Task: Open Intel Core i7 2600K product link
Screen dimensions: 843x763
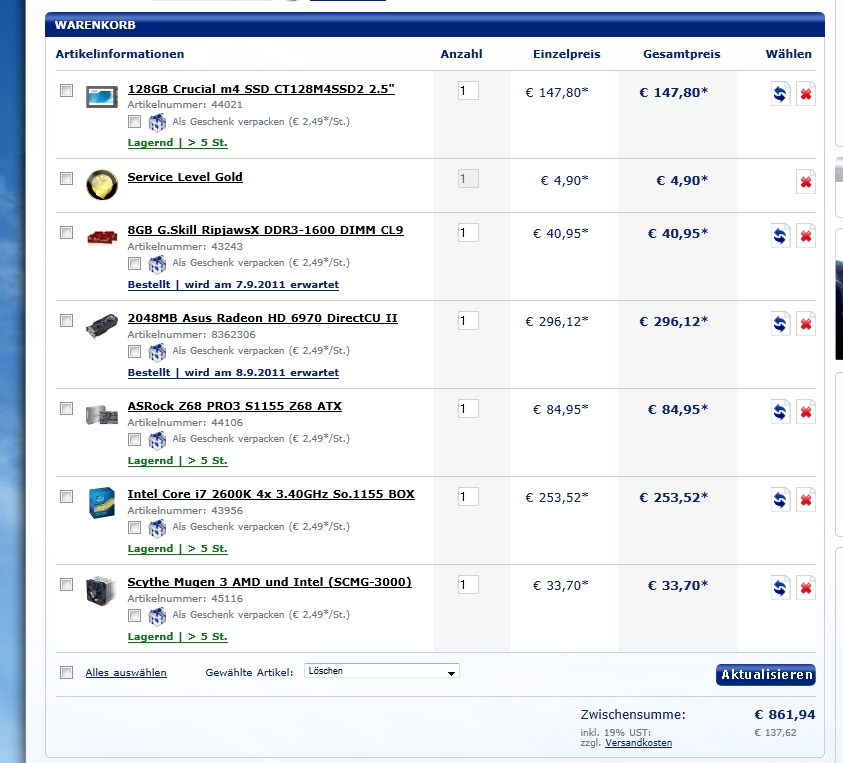Action: point(270,494)
